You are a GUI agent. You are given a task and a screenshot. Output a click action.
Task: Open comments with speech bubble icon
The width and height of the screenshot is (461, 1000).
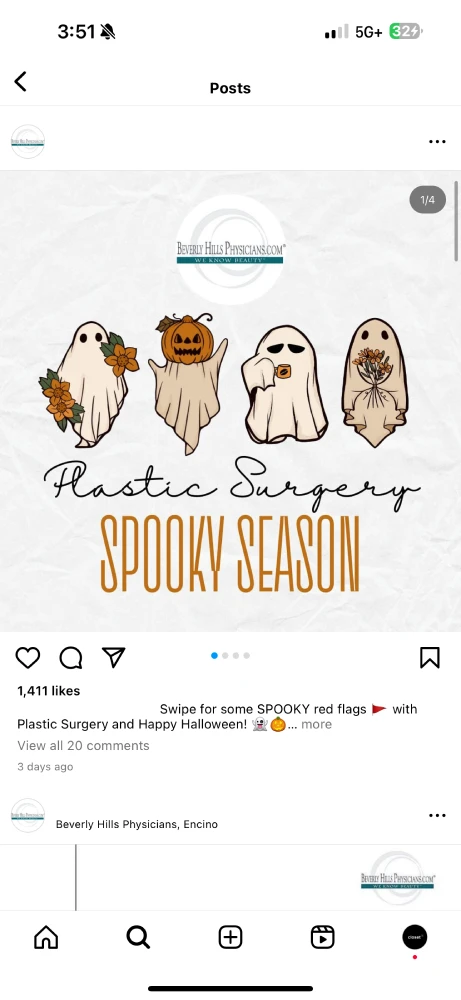(x=71, y=658)
